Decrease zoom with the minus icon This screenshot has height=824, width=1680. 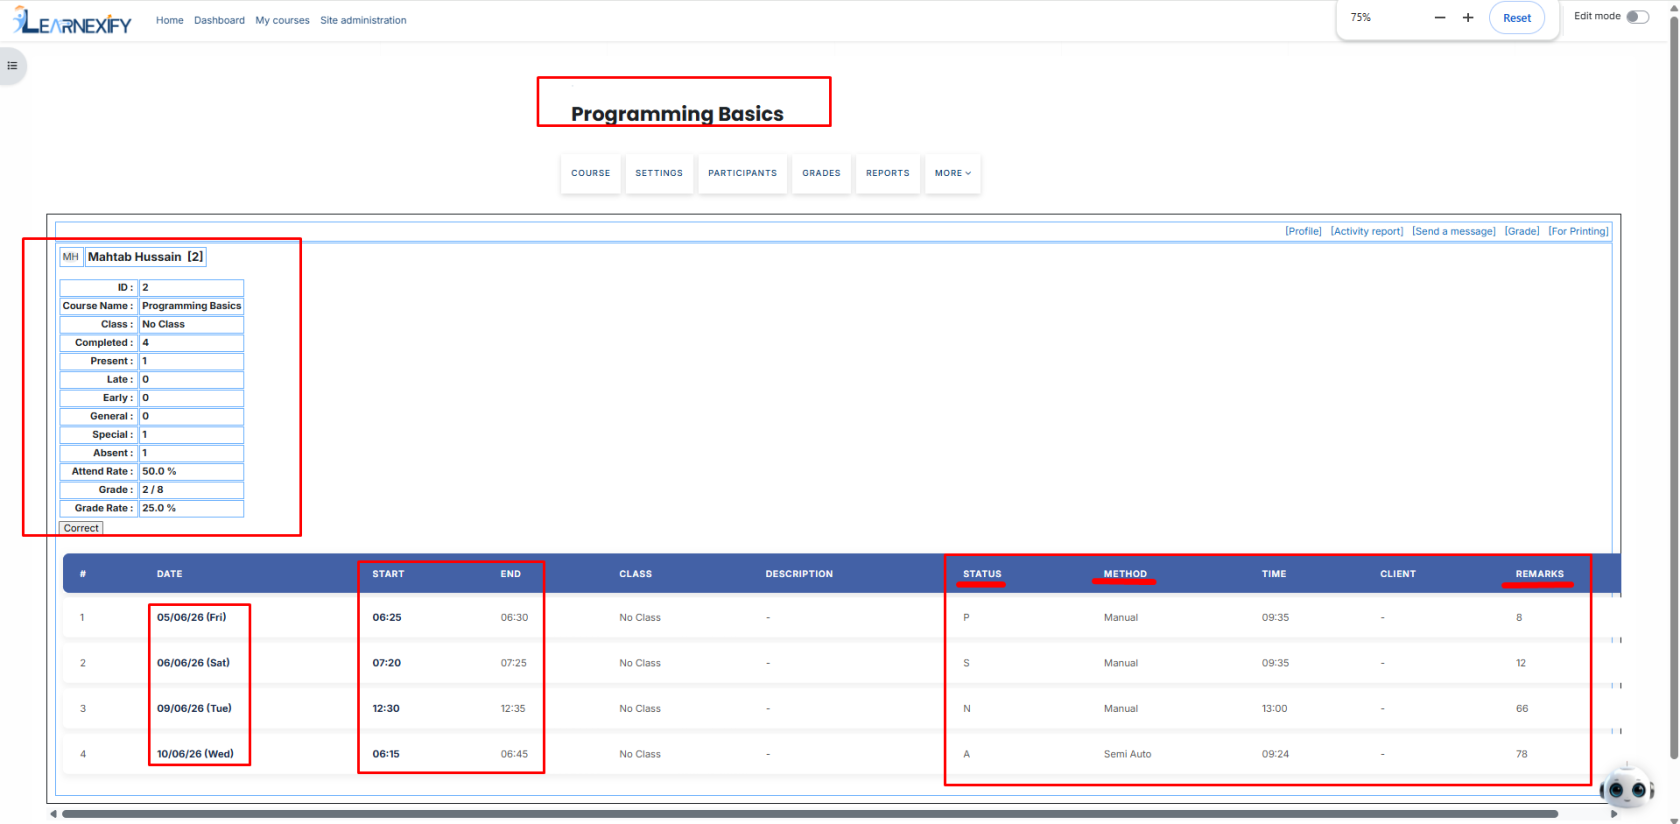[1440, 18]
